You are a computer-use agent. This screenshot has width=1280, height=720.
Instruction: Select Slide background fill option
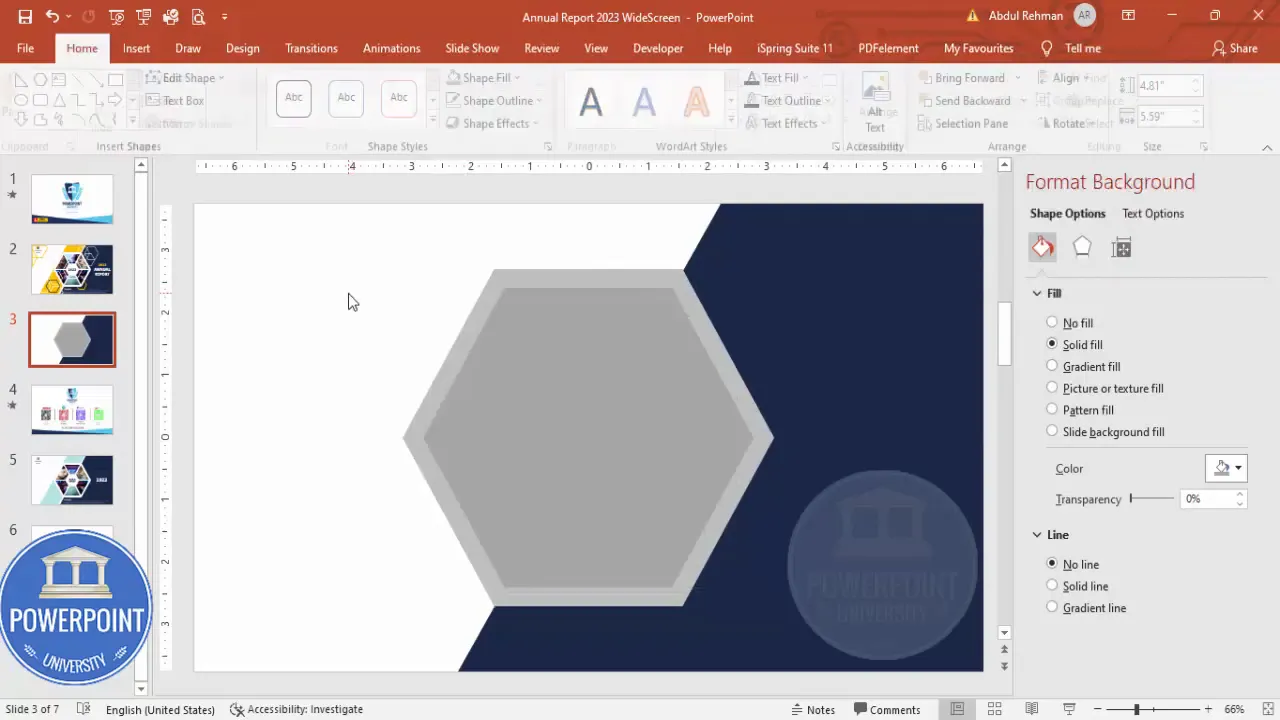(1105, 432)
